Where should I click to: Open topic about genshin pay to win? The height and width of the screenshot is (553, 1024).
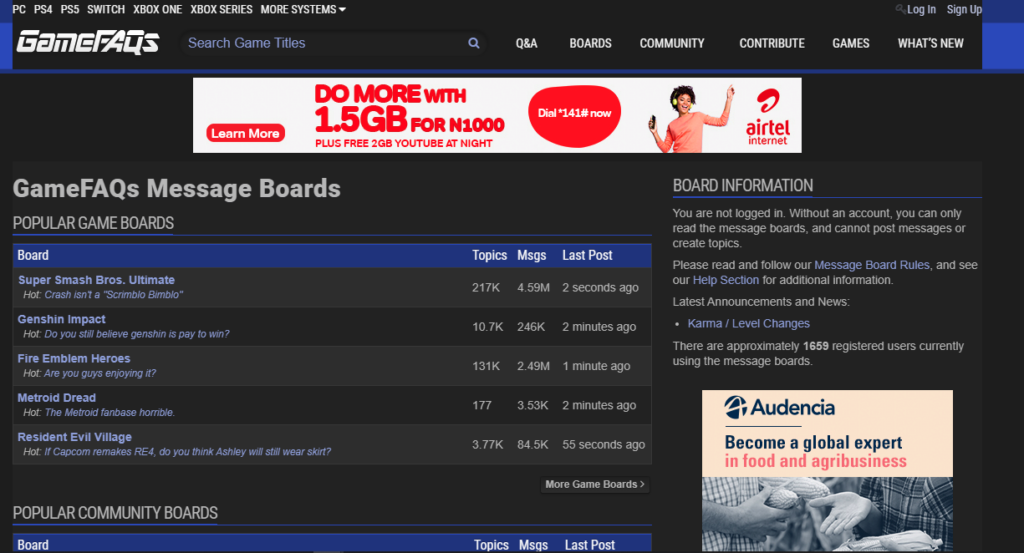(136, 334)
